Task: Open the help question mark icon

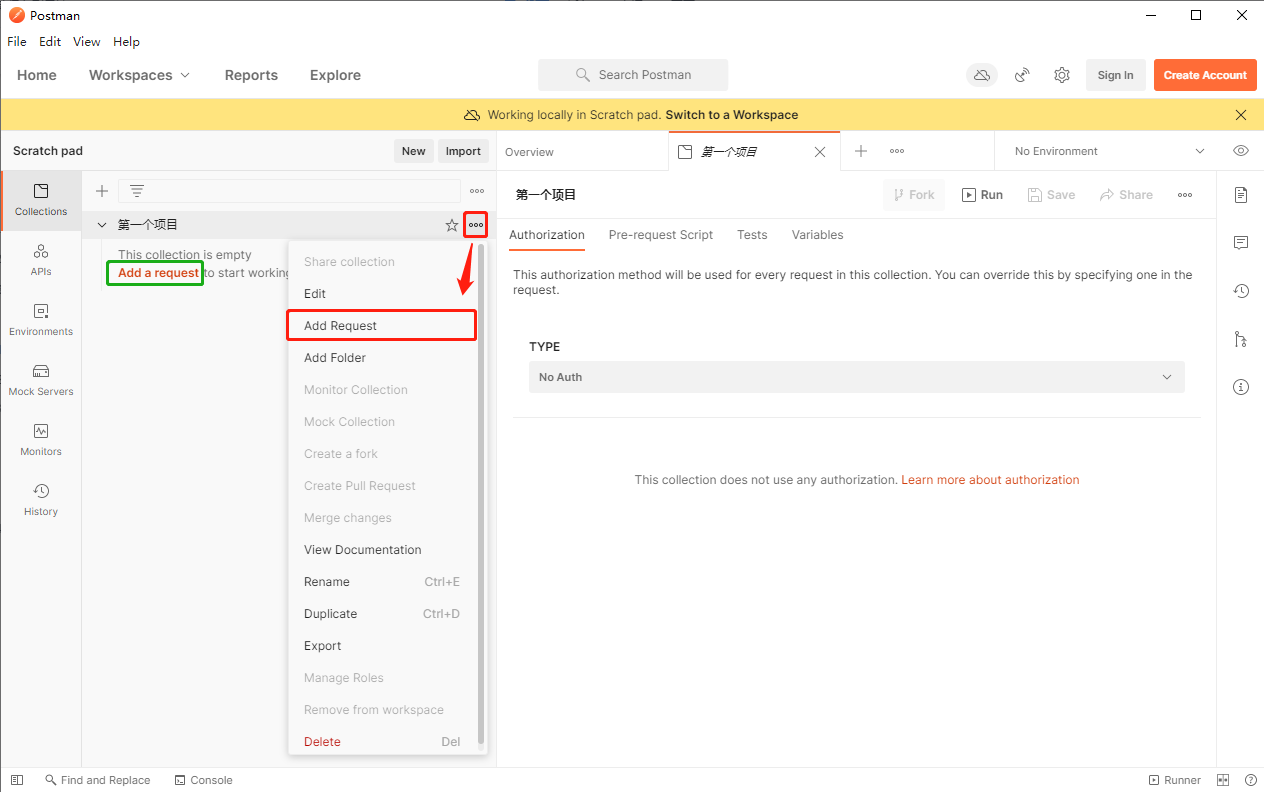Action: (1250, 780)
